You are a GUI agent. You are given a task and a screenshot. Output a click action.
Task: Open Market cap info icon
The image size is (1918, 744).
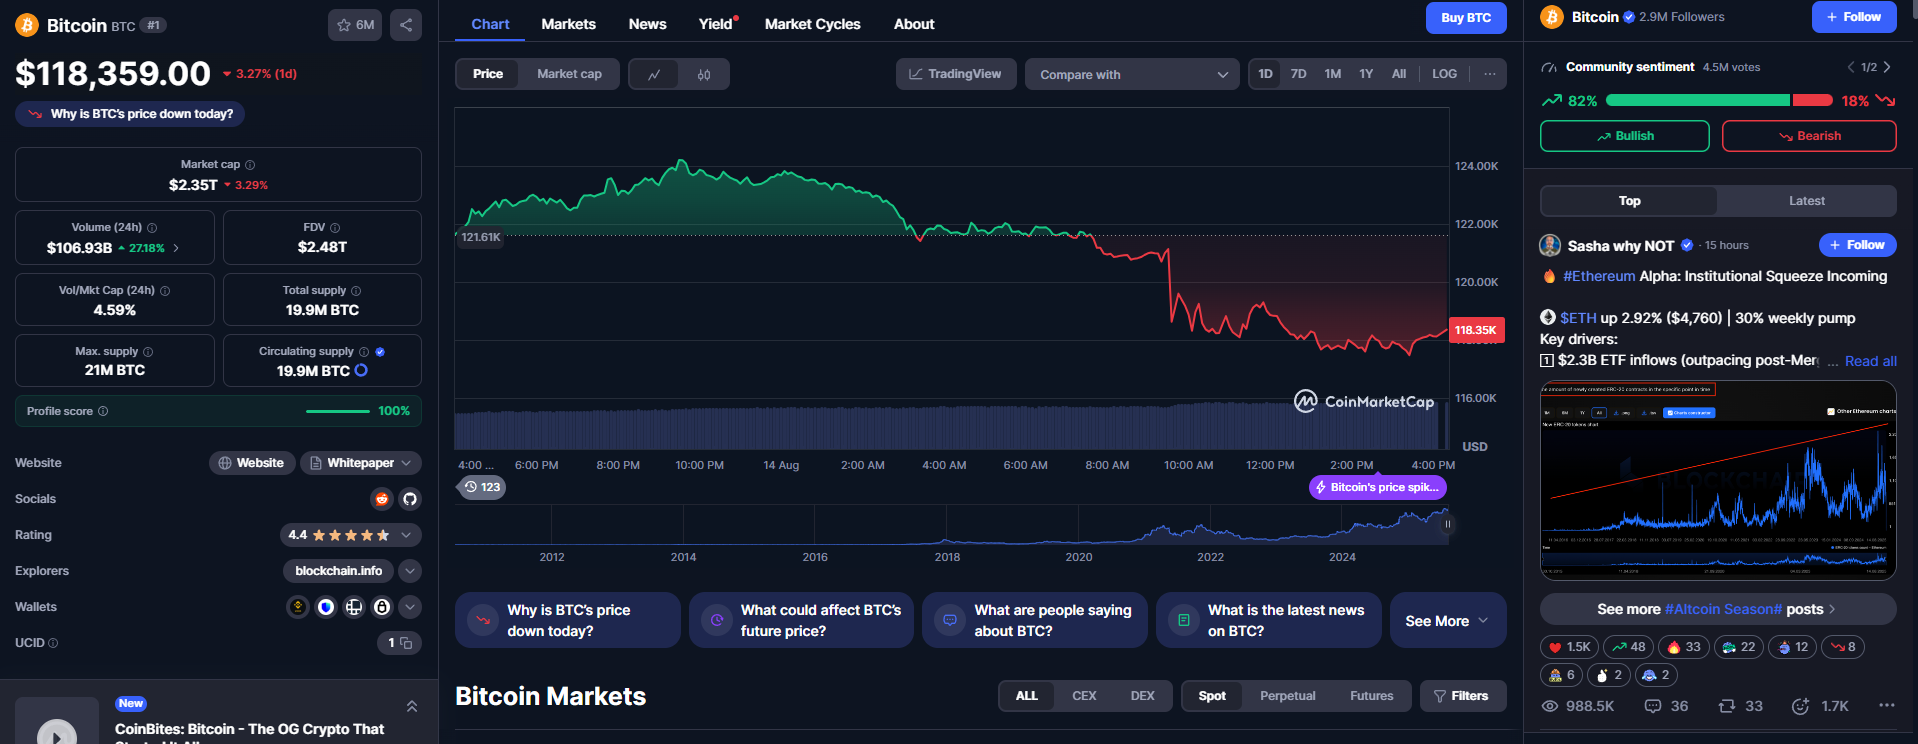coord(250,165)
